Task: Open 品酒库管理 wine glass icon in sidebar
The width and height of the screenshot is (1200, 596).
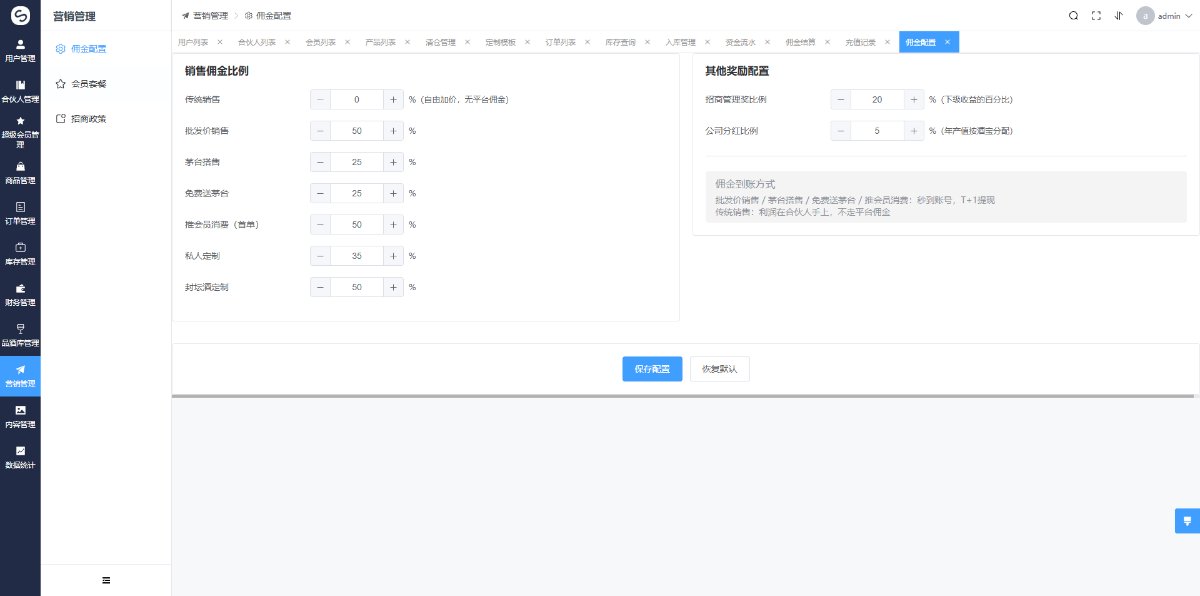Action: point(20,328)
